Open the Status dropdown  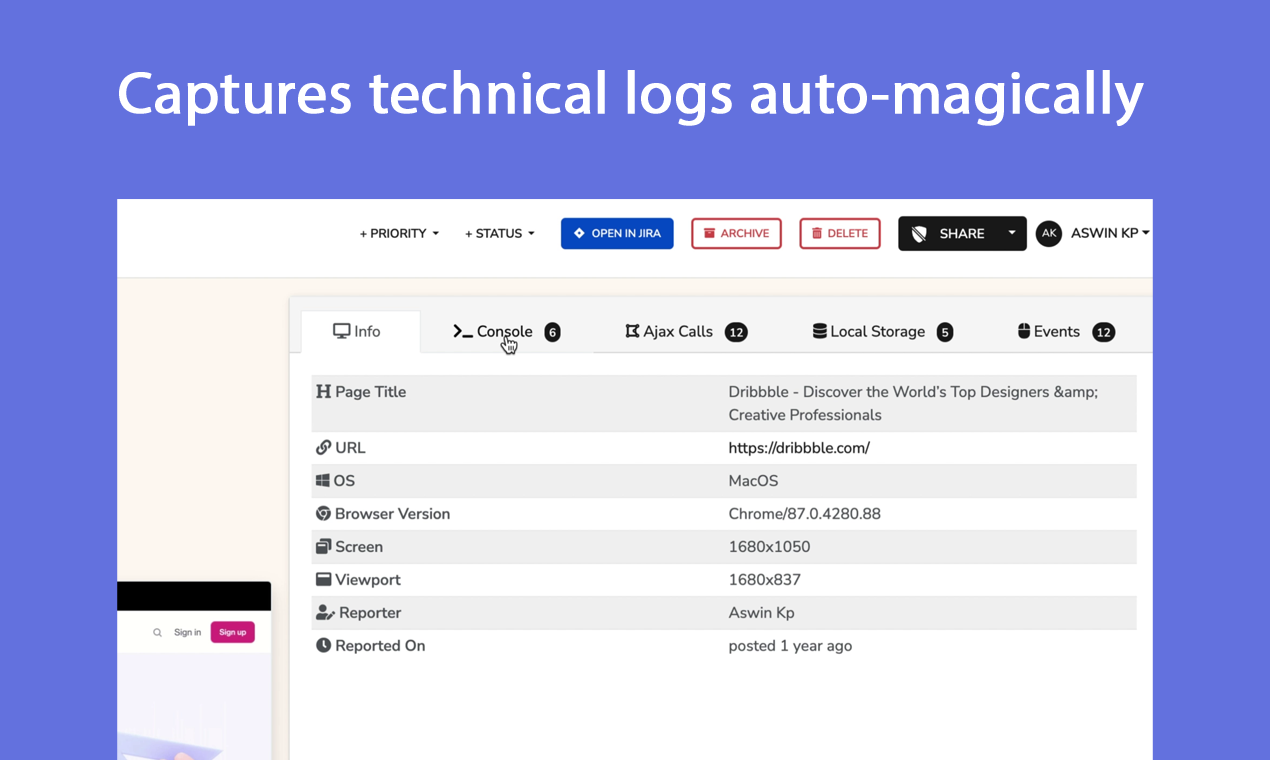[499, 233]
